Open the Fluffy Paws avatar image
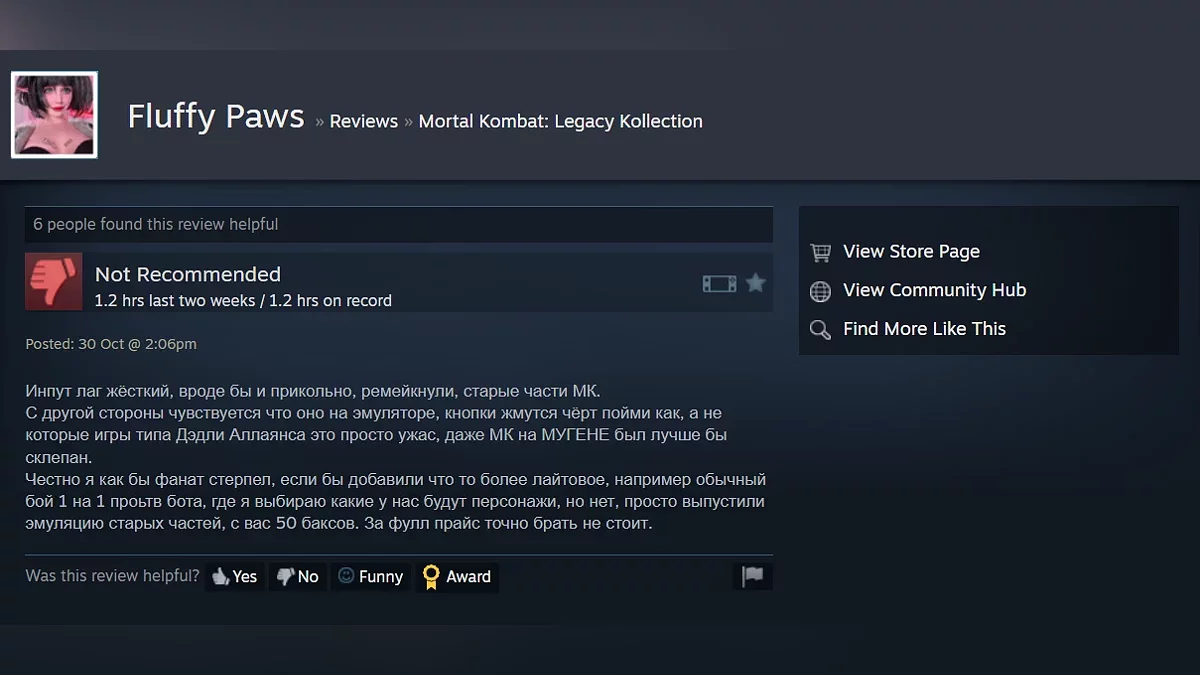The height and width of the screenshot is (675, 1200). pyautogui.click(x=54, y=115)
